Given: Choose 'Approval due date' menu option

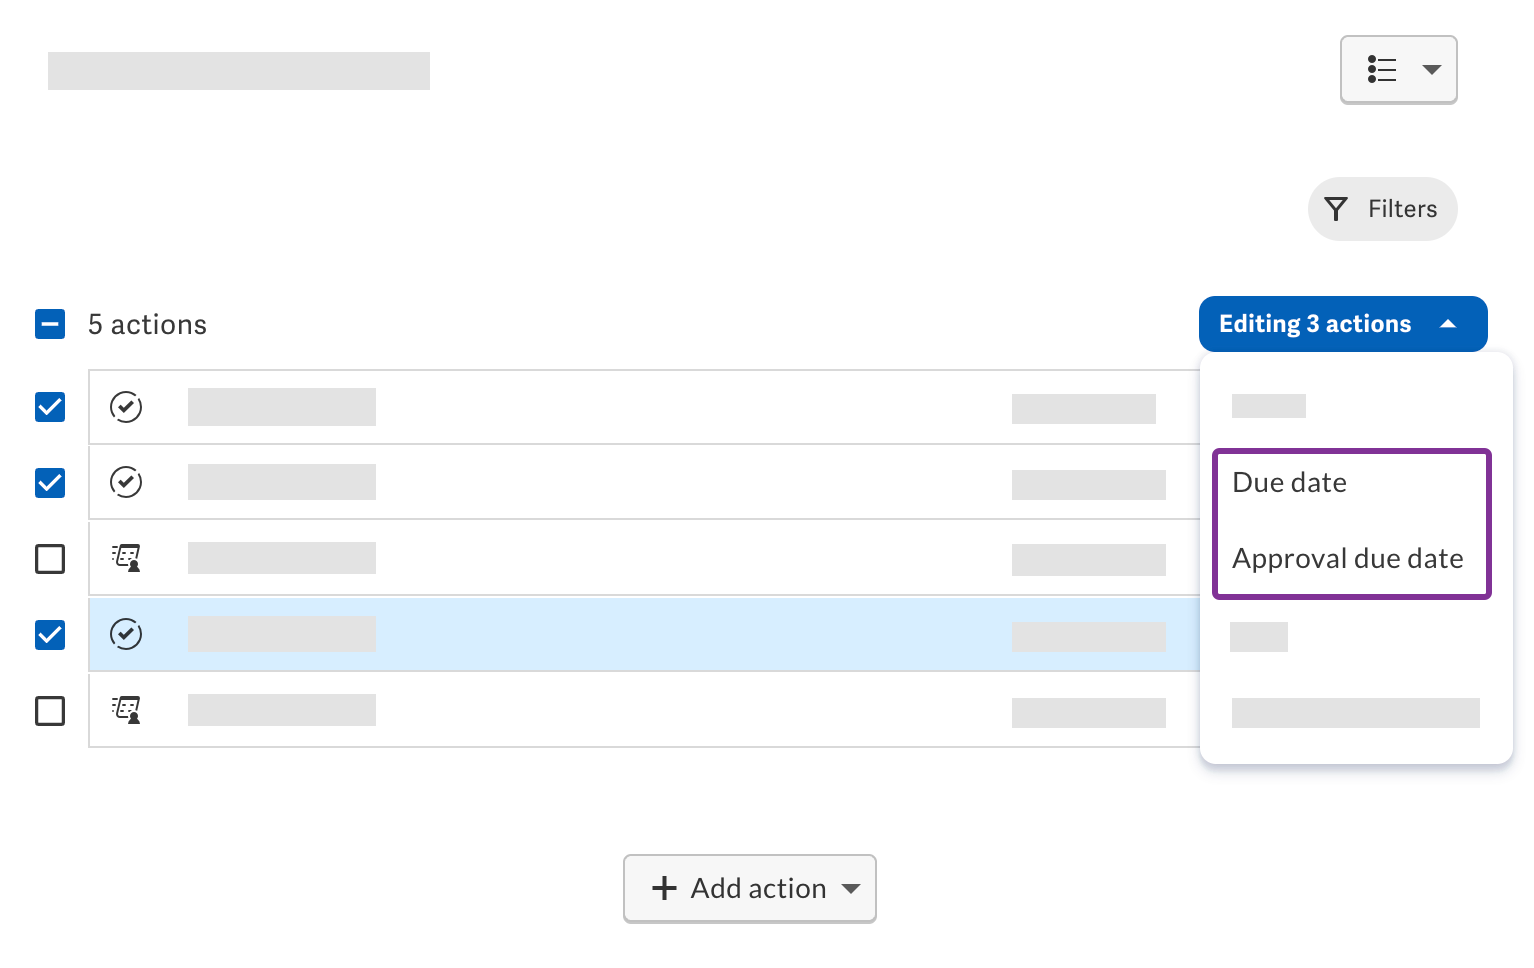Looking at the screenshot, I should tap(1347, 558).
